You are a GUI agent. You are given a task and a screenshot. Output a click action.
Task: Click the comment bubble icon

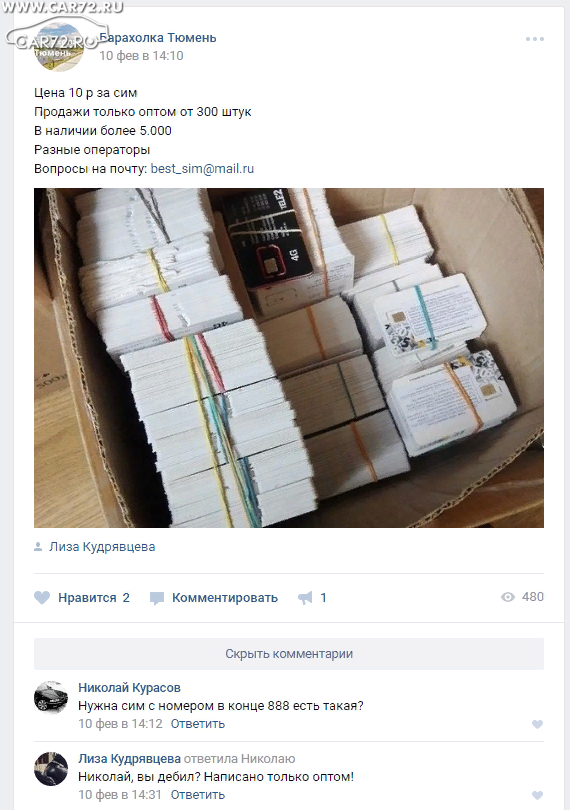pos(157,598)
